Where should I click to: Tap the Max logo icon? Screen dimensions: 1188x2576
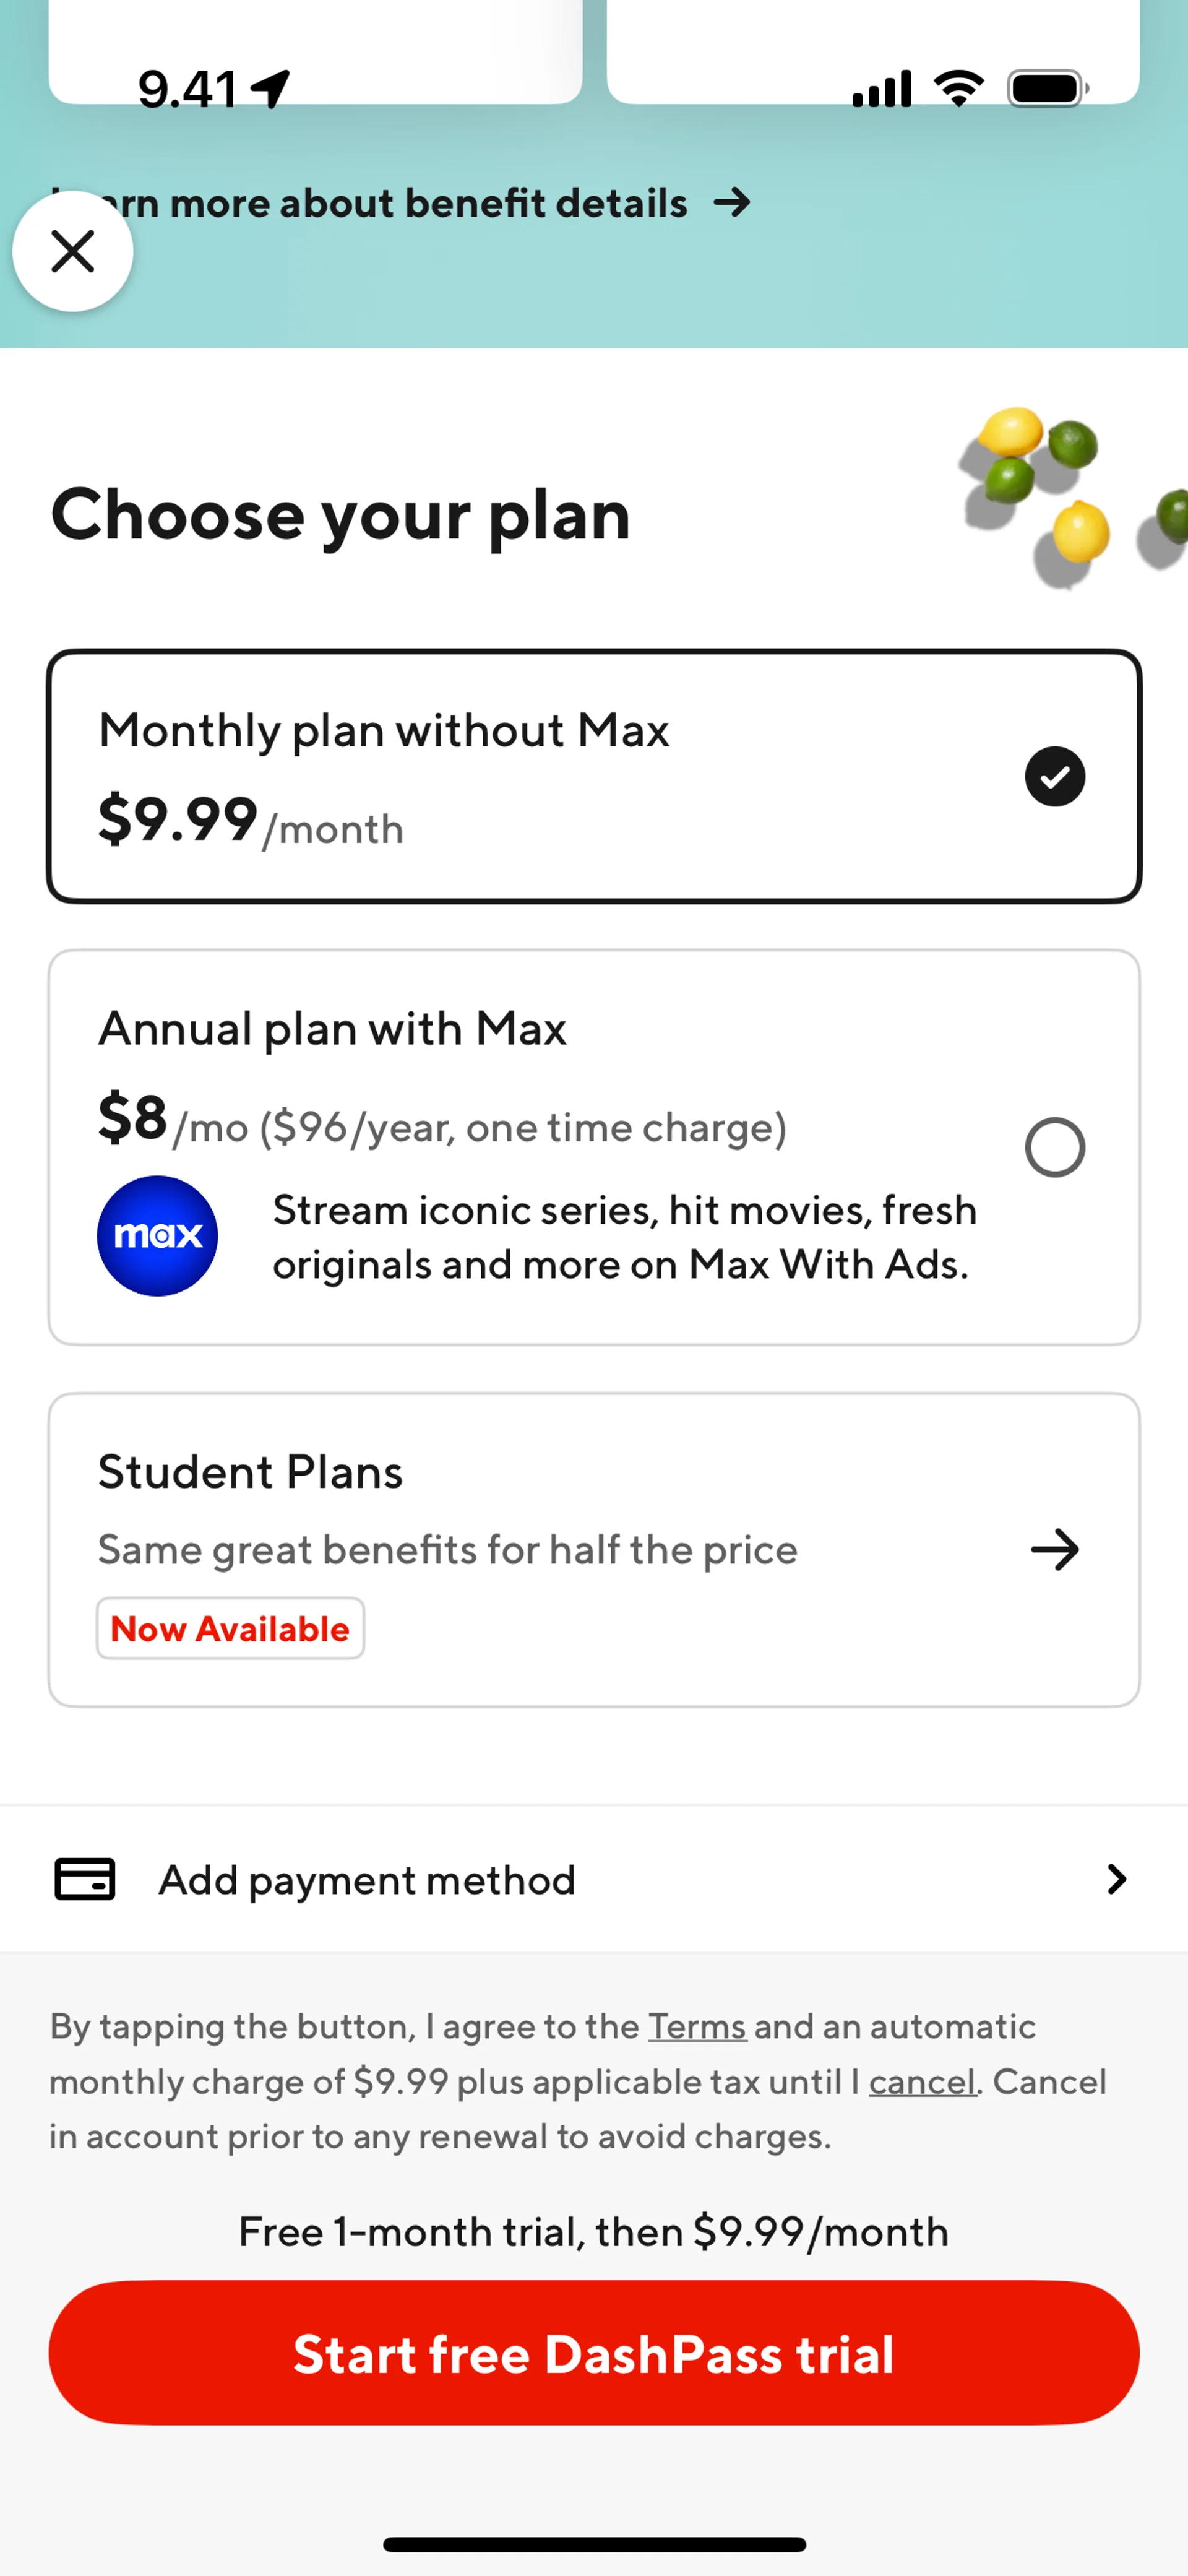coord(157,1236)
